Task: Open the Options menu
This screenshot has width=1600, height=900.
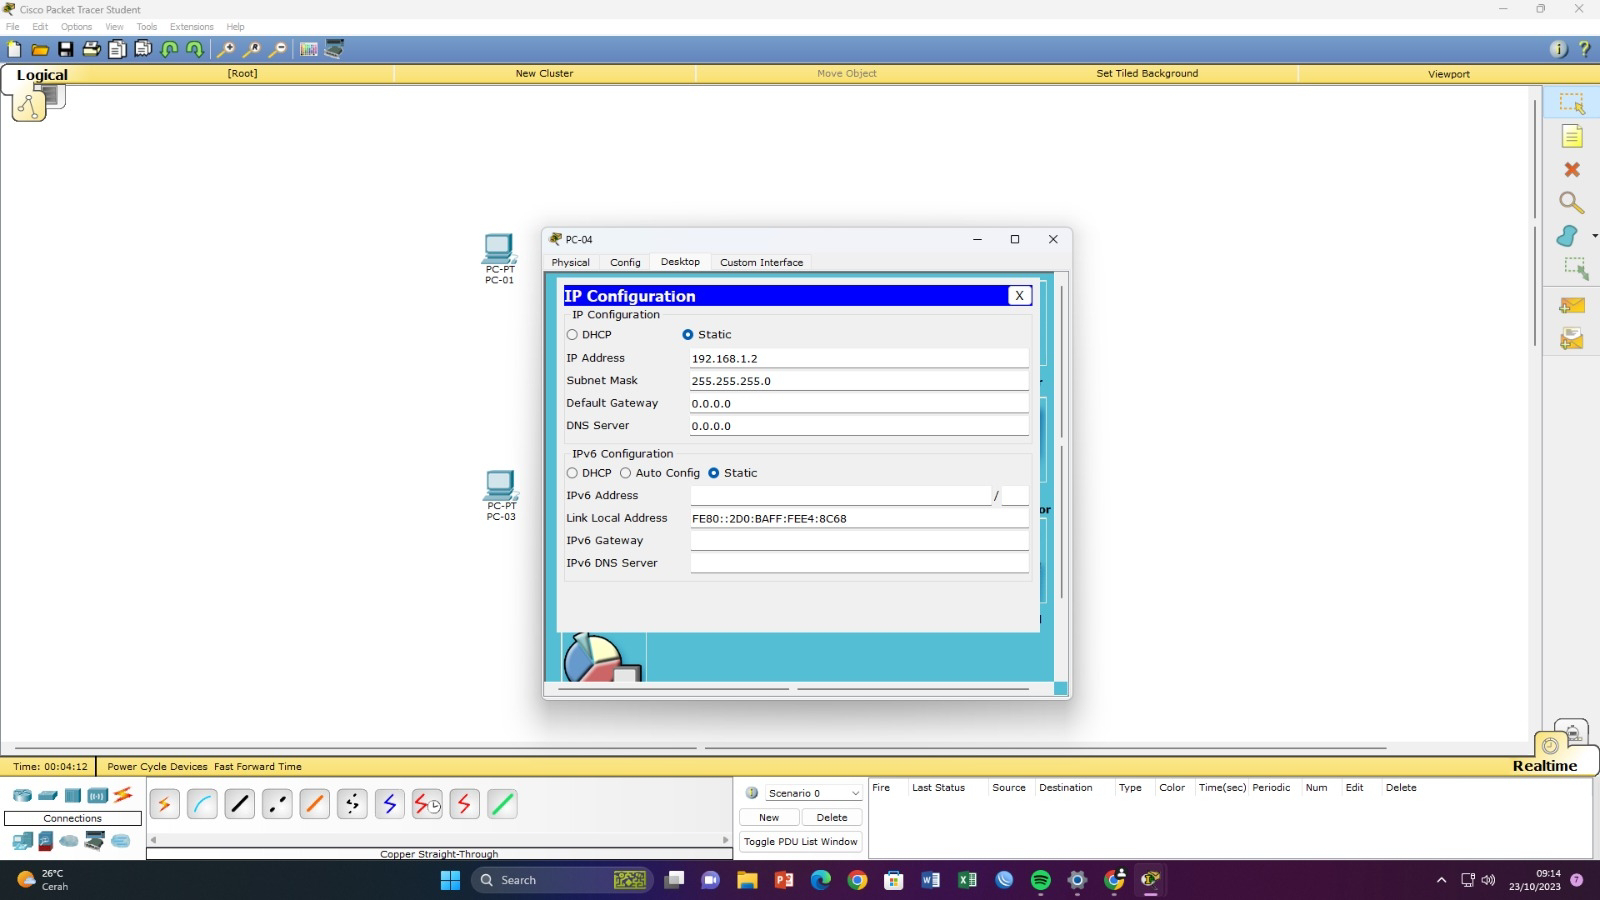Action: click(76, 27)
